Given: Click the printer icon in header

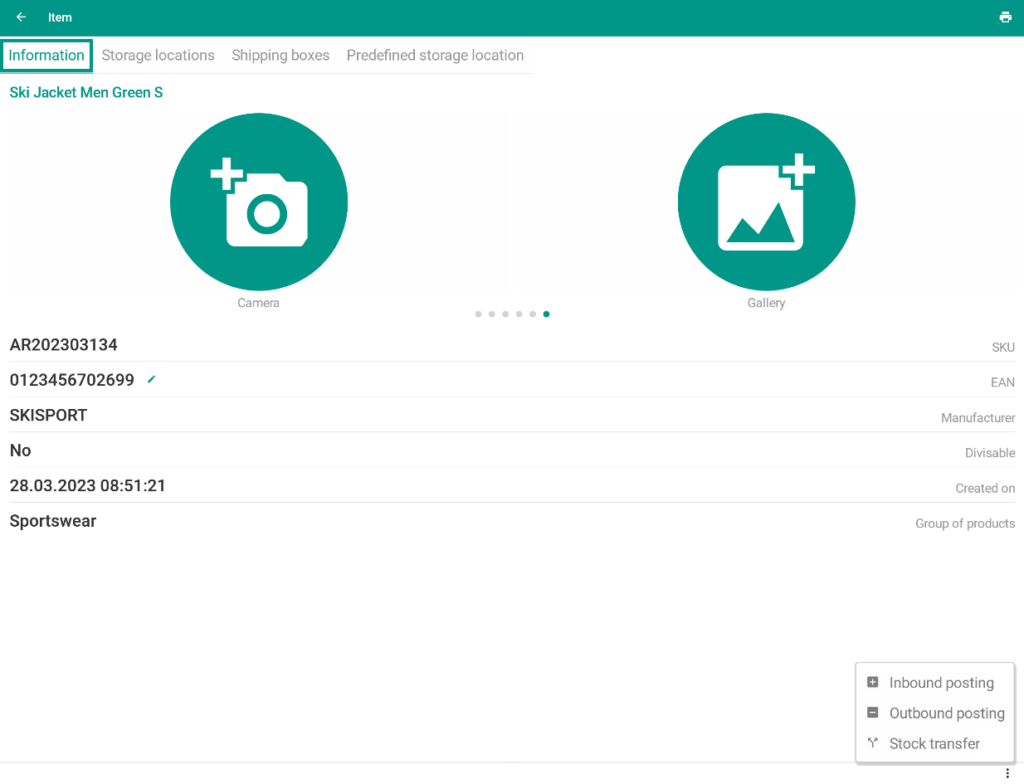Looking at the screenshot, I should tap(1005, 17).
